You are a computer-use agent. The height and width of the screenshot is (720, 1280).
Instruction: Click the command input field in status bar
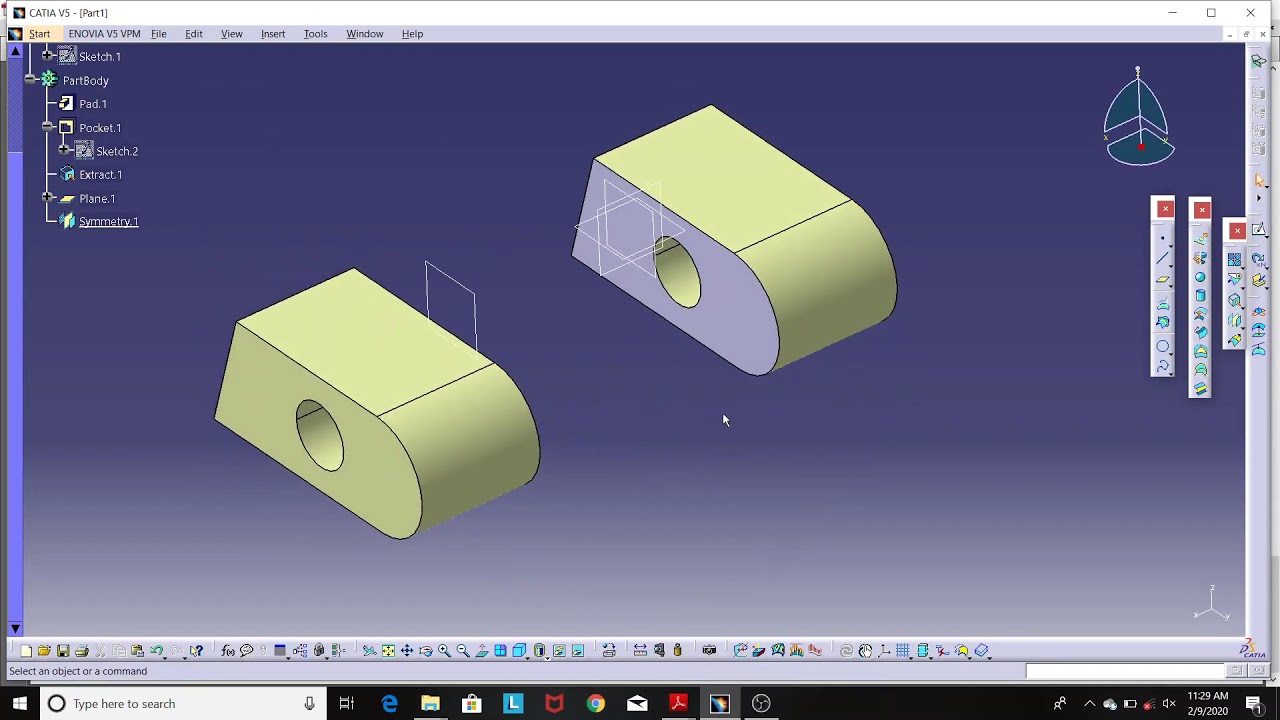coord(1125,671)
